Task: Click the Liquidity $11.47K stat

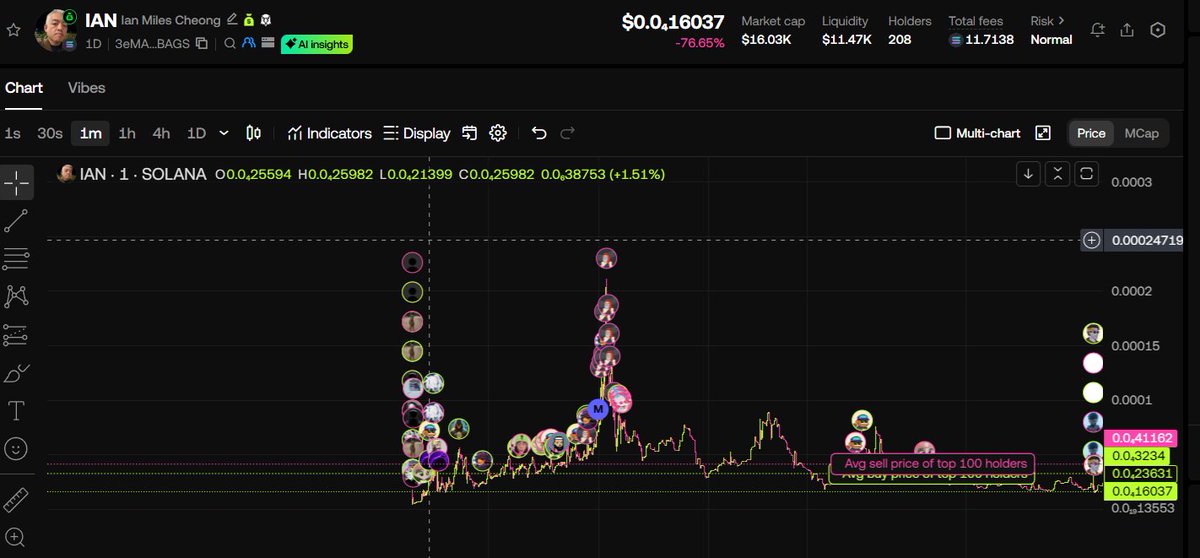Action: pyautogui.click(x=846, y=30)
